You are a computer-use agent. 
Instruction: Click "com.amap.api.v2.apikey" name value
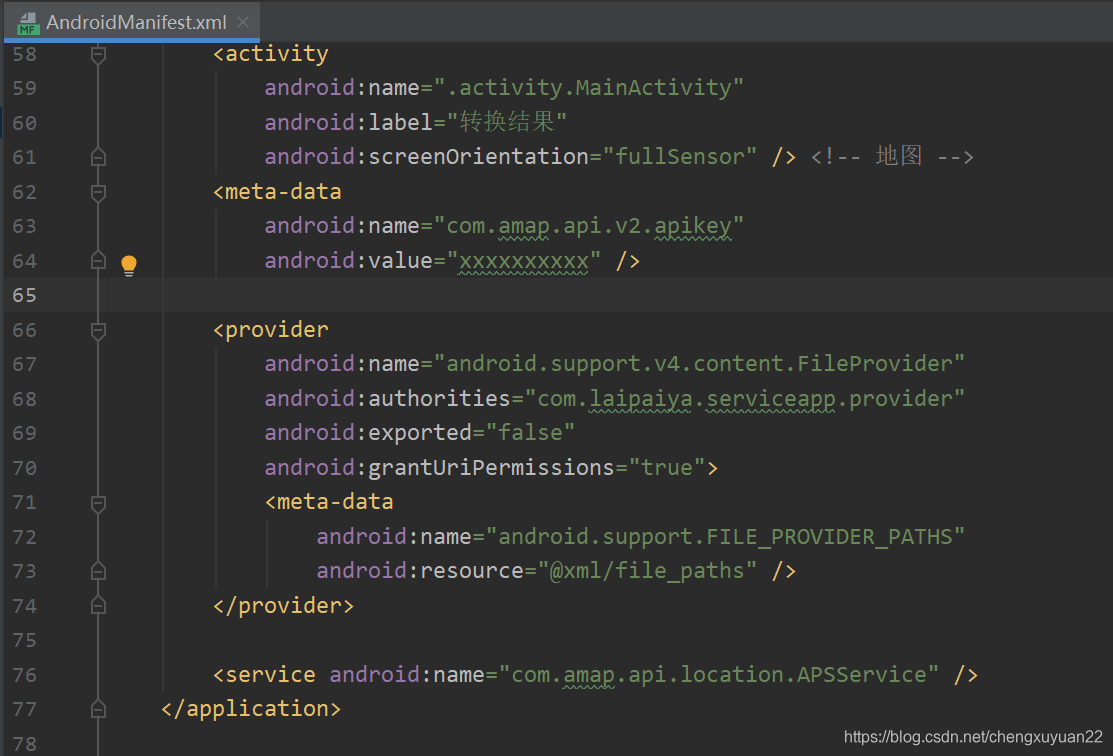[588, 226]
